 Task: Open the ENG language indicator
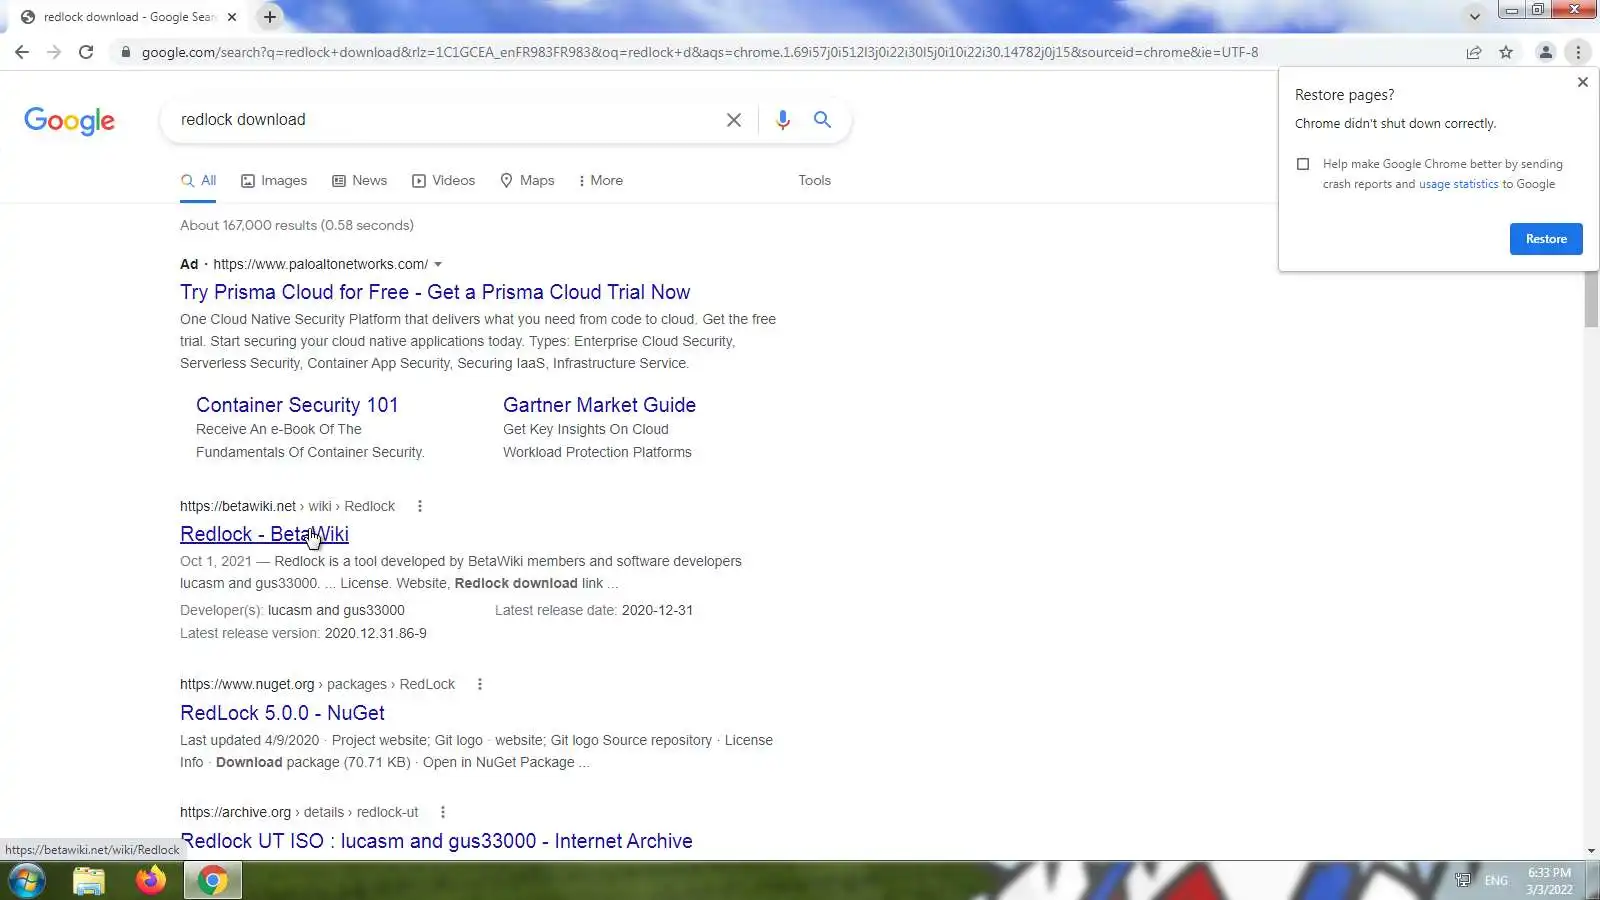1496,881
